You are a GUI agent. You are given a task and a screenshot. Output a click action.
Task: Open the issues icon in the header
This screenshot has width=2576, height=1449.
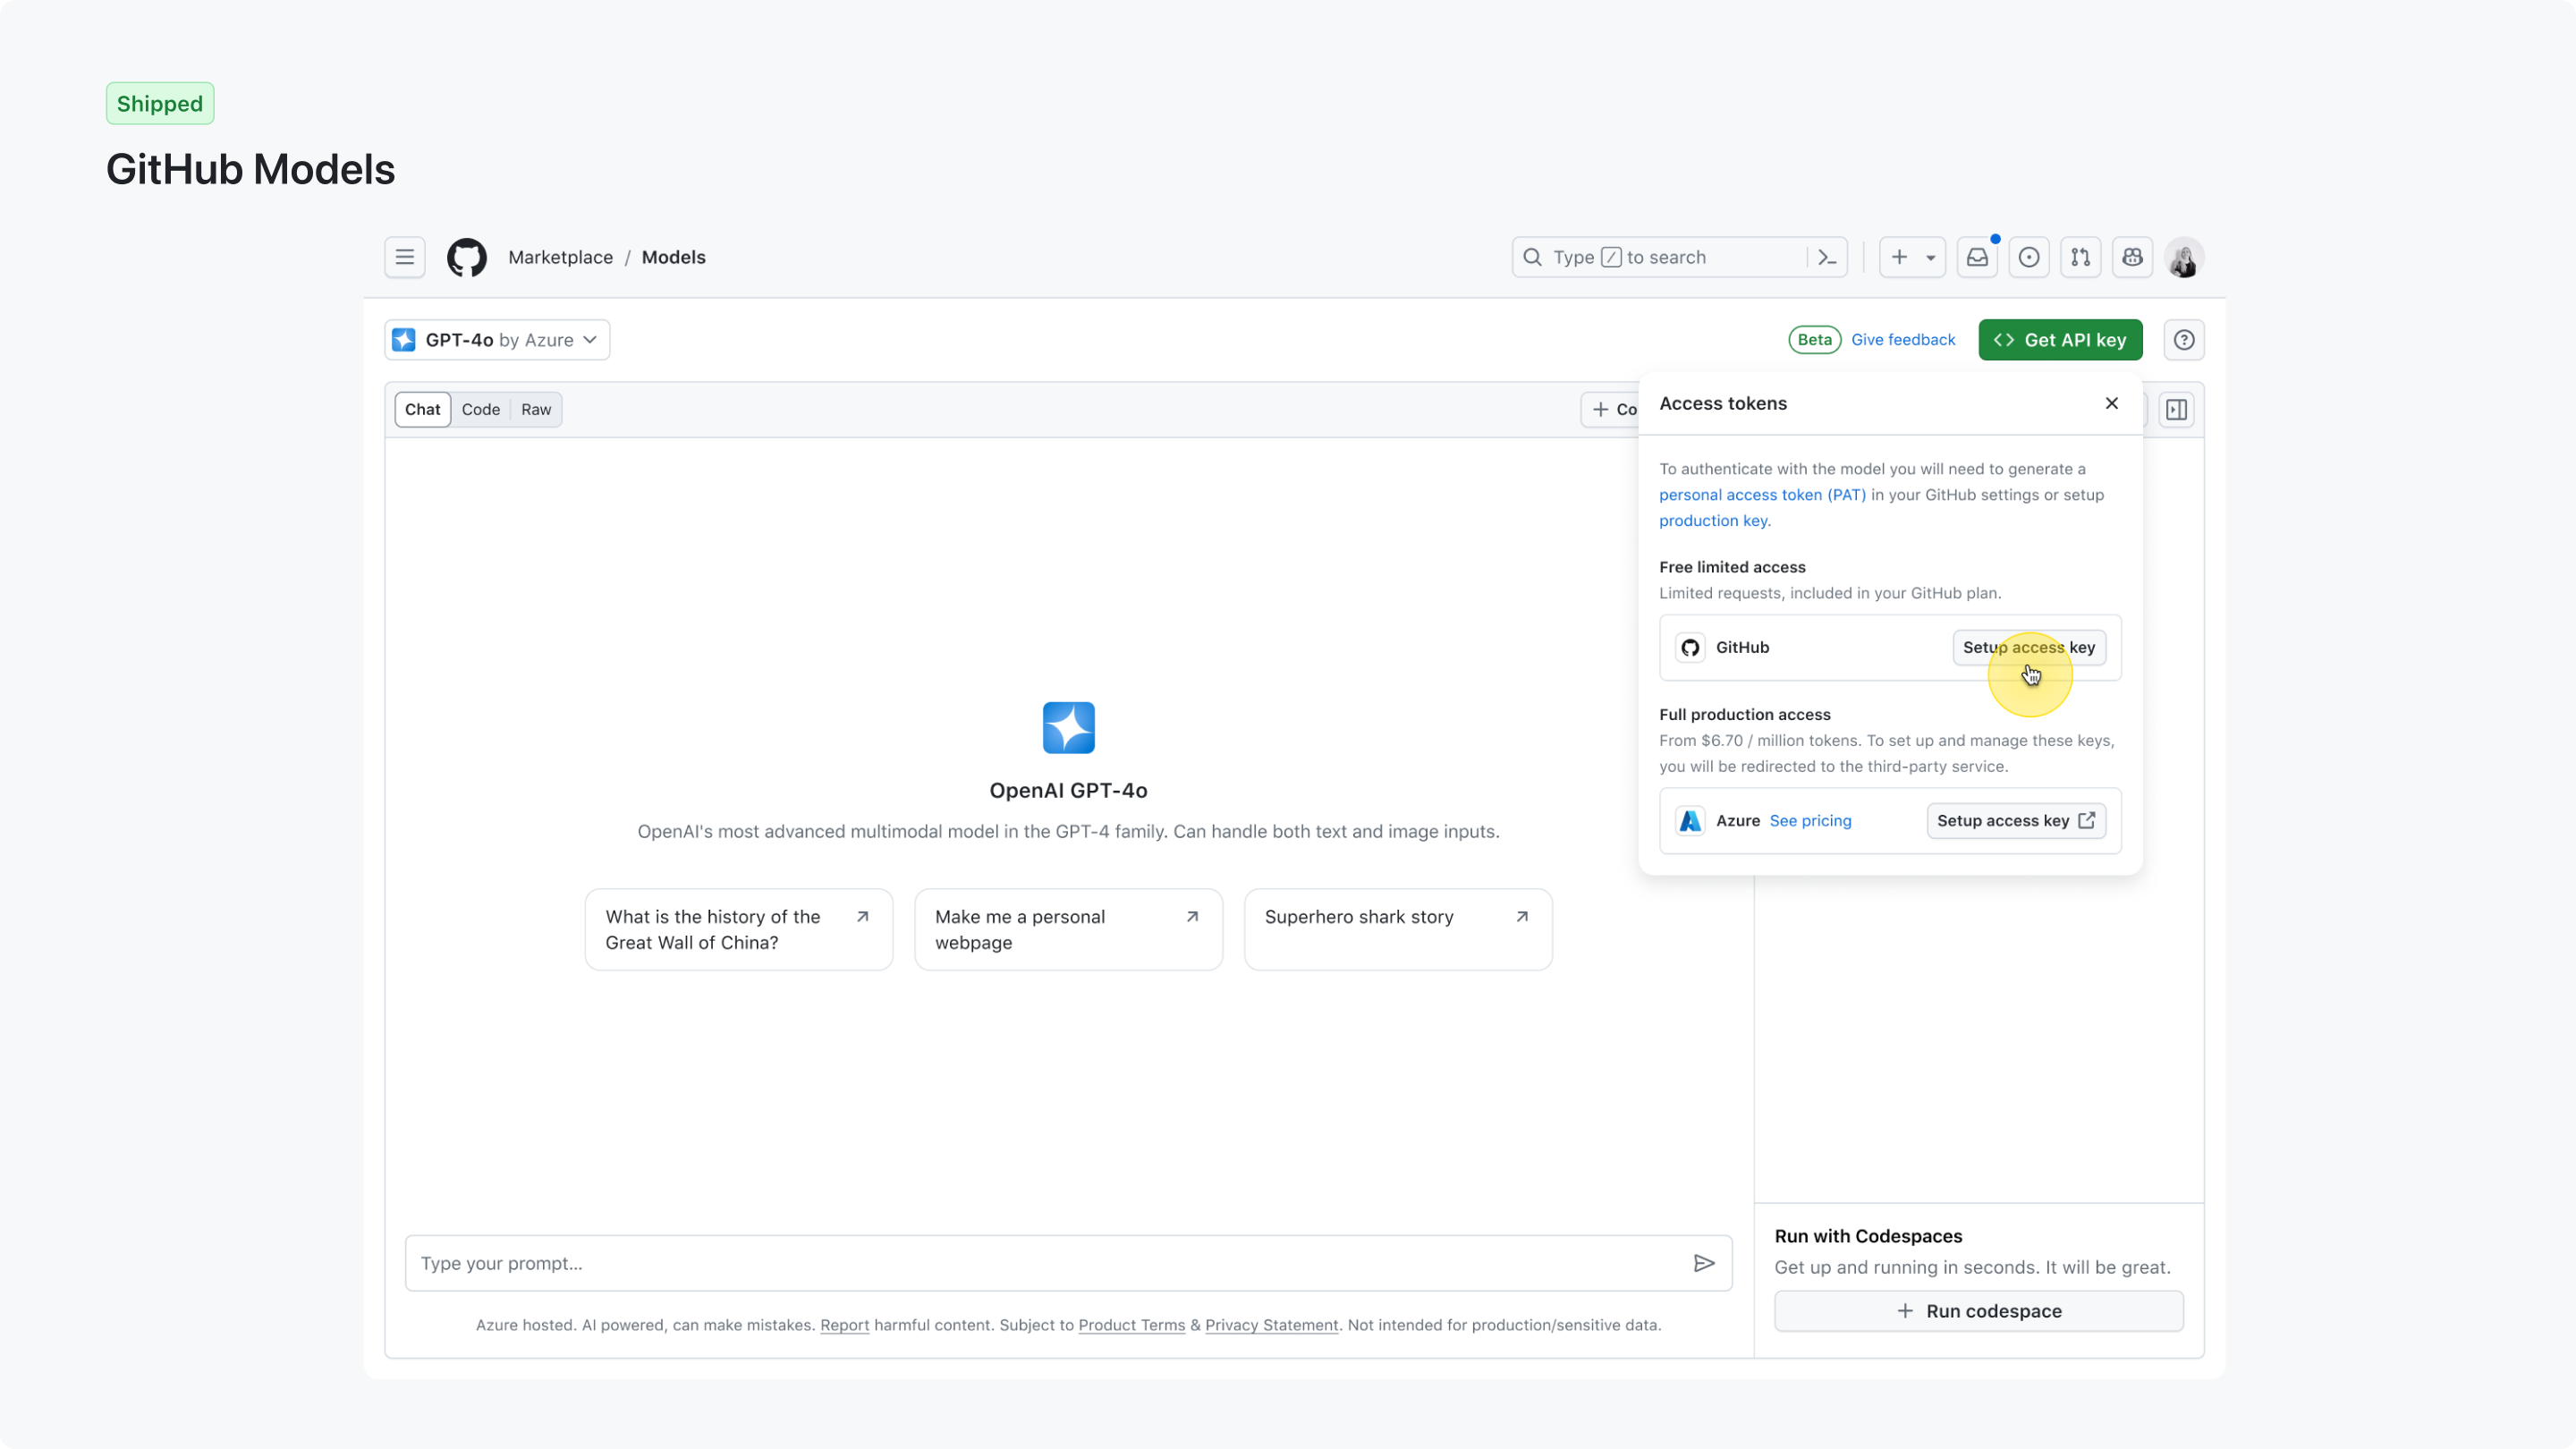click(x=2029, y=257)
